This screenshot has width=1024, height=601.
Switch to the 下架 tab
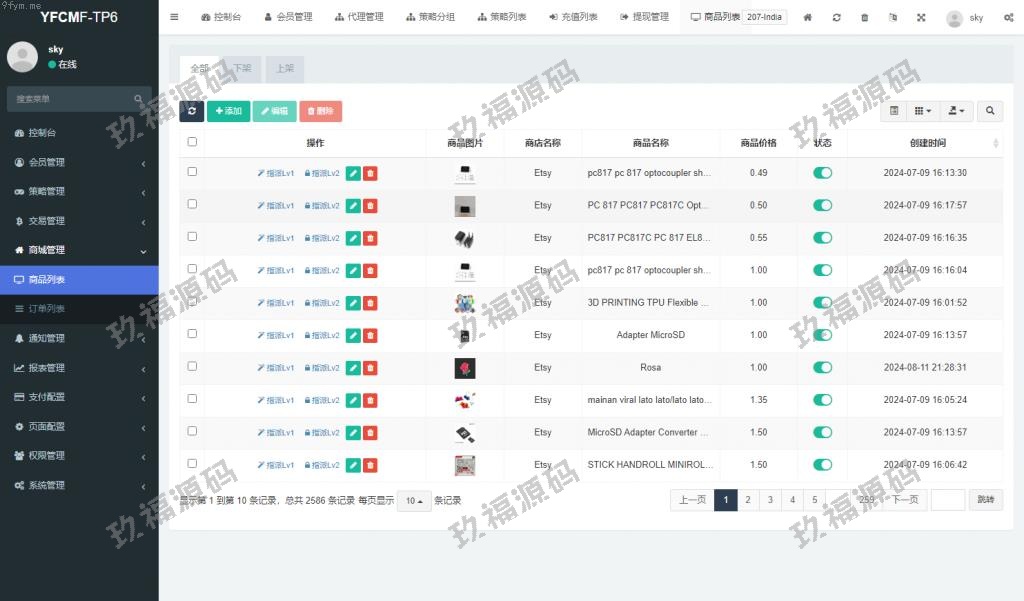(x=242, y=69)
